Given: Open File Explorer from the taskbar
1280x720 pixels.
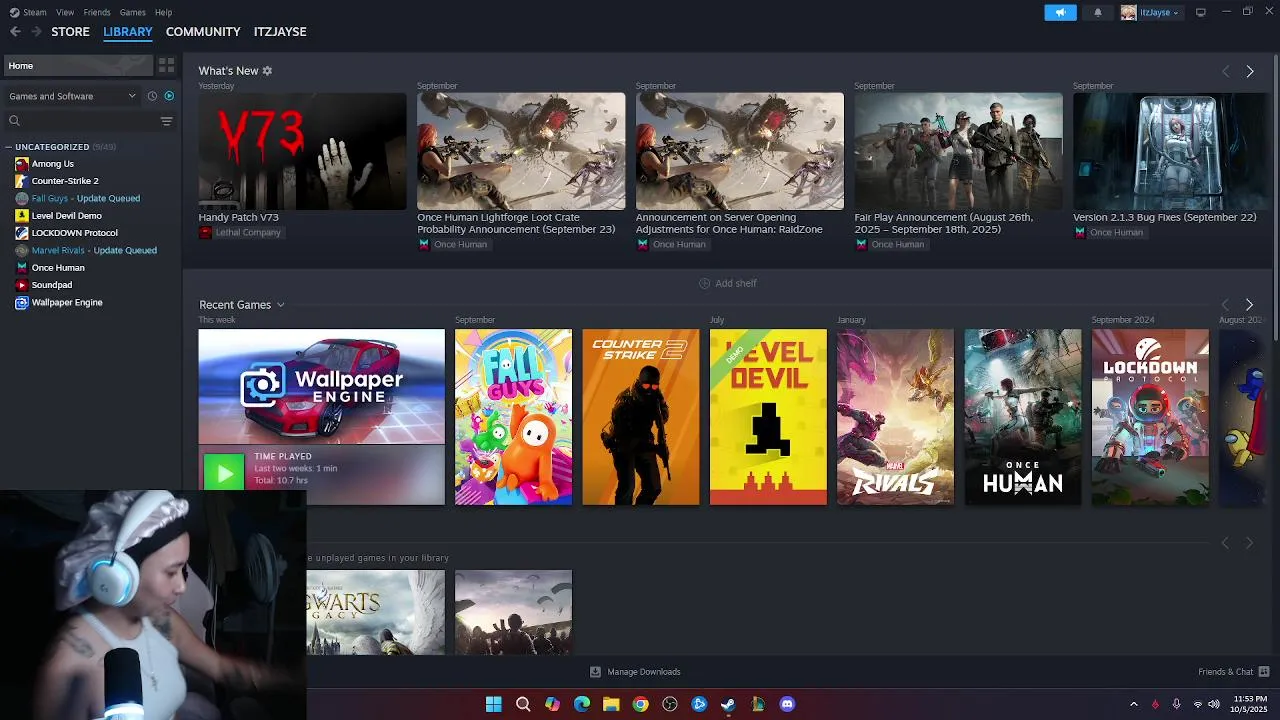Looking at the screenshot, I should tap(611, 704).
